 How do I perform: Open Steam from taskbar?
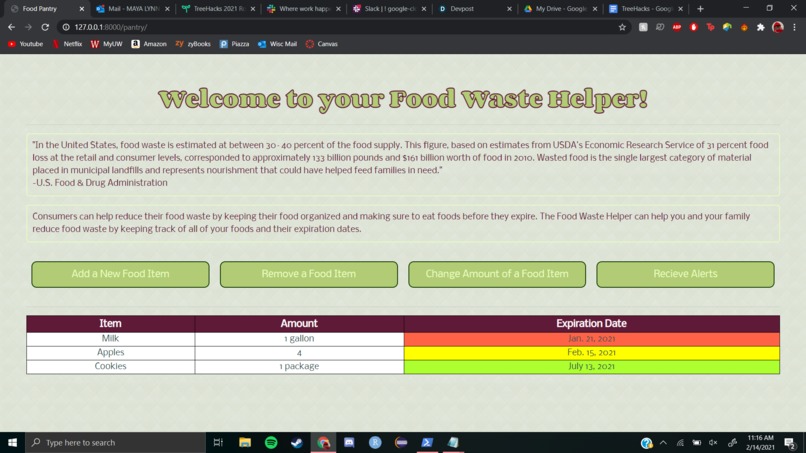(297, 442)
